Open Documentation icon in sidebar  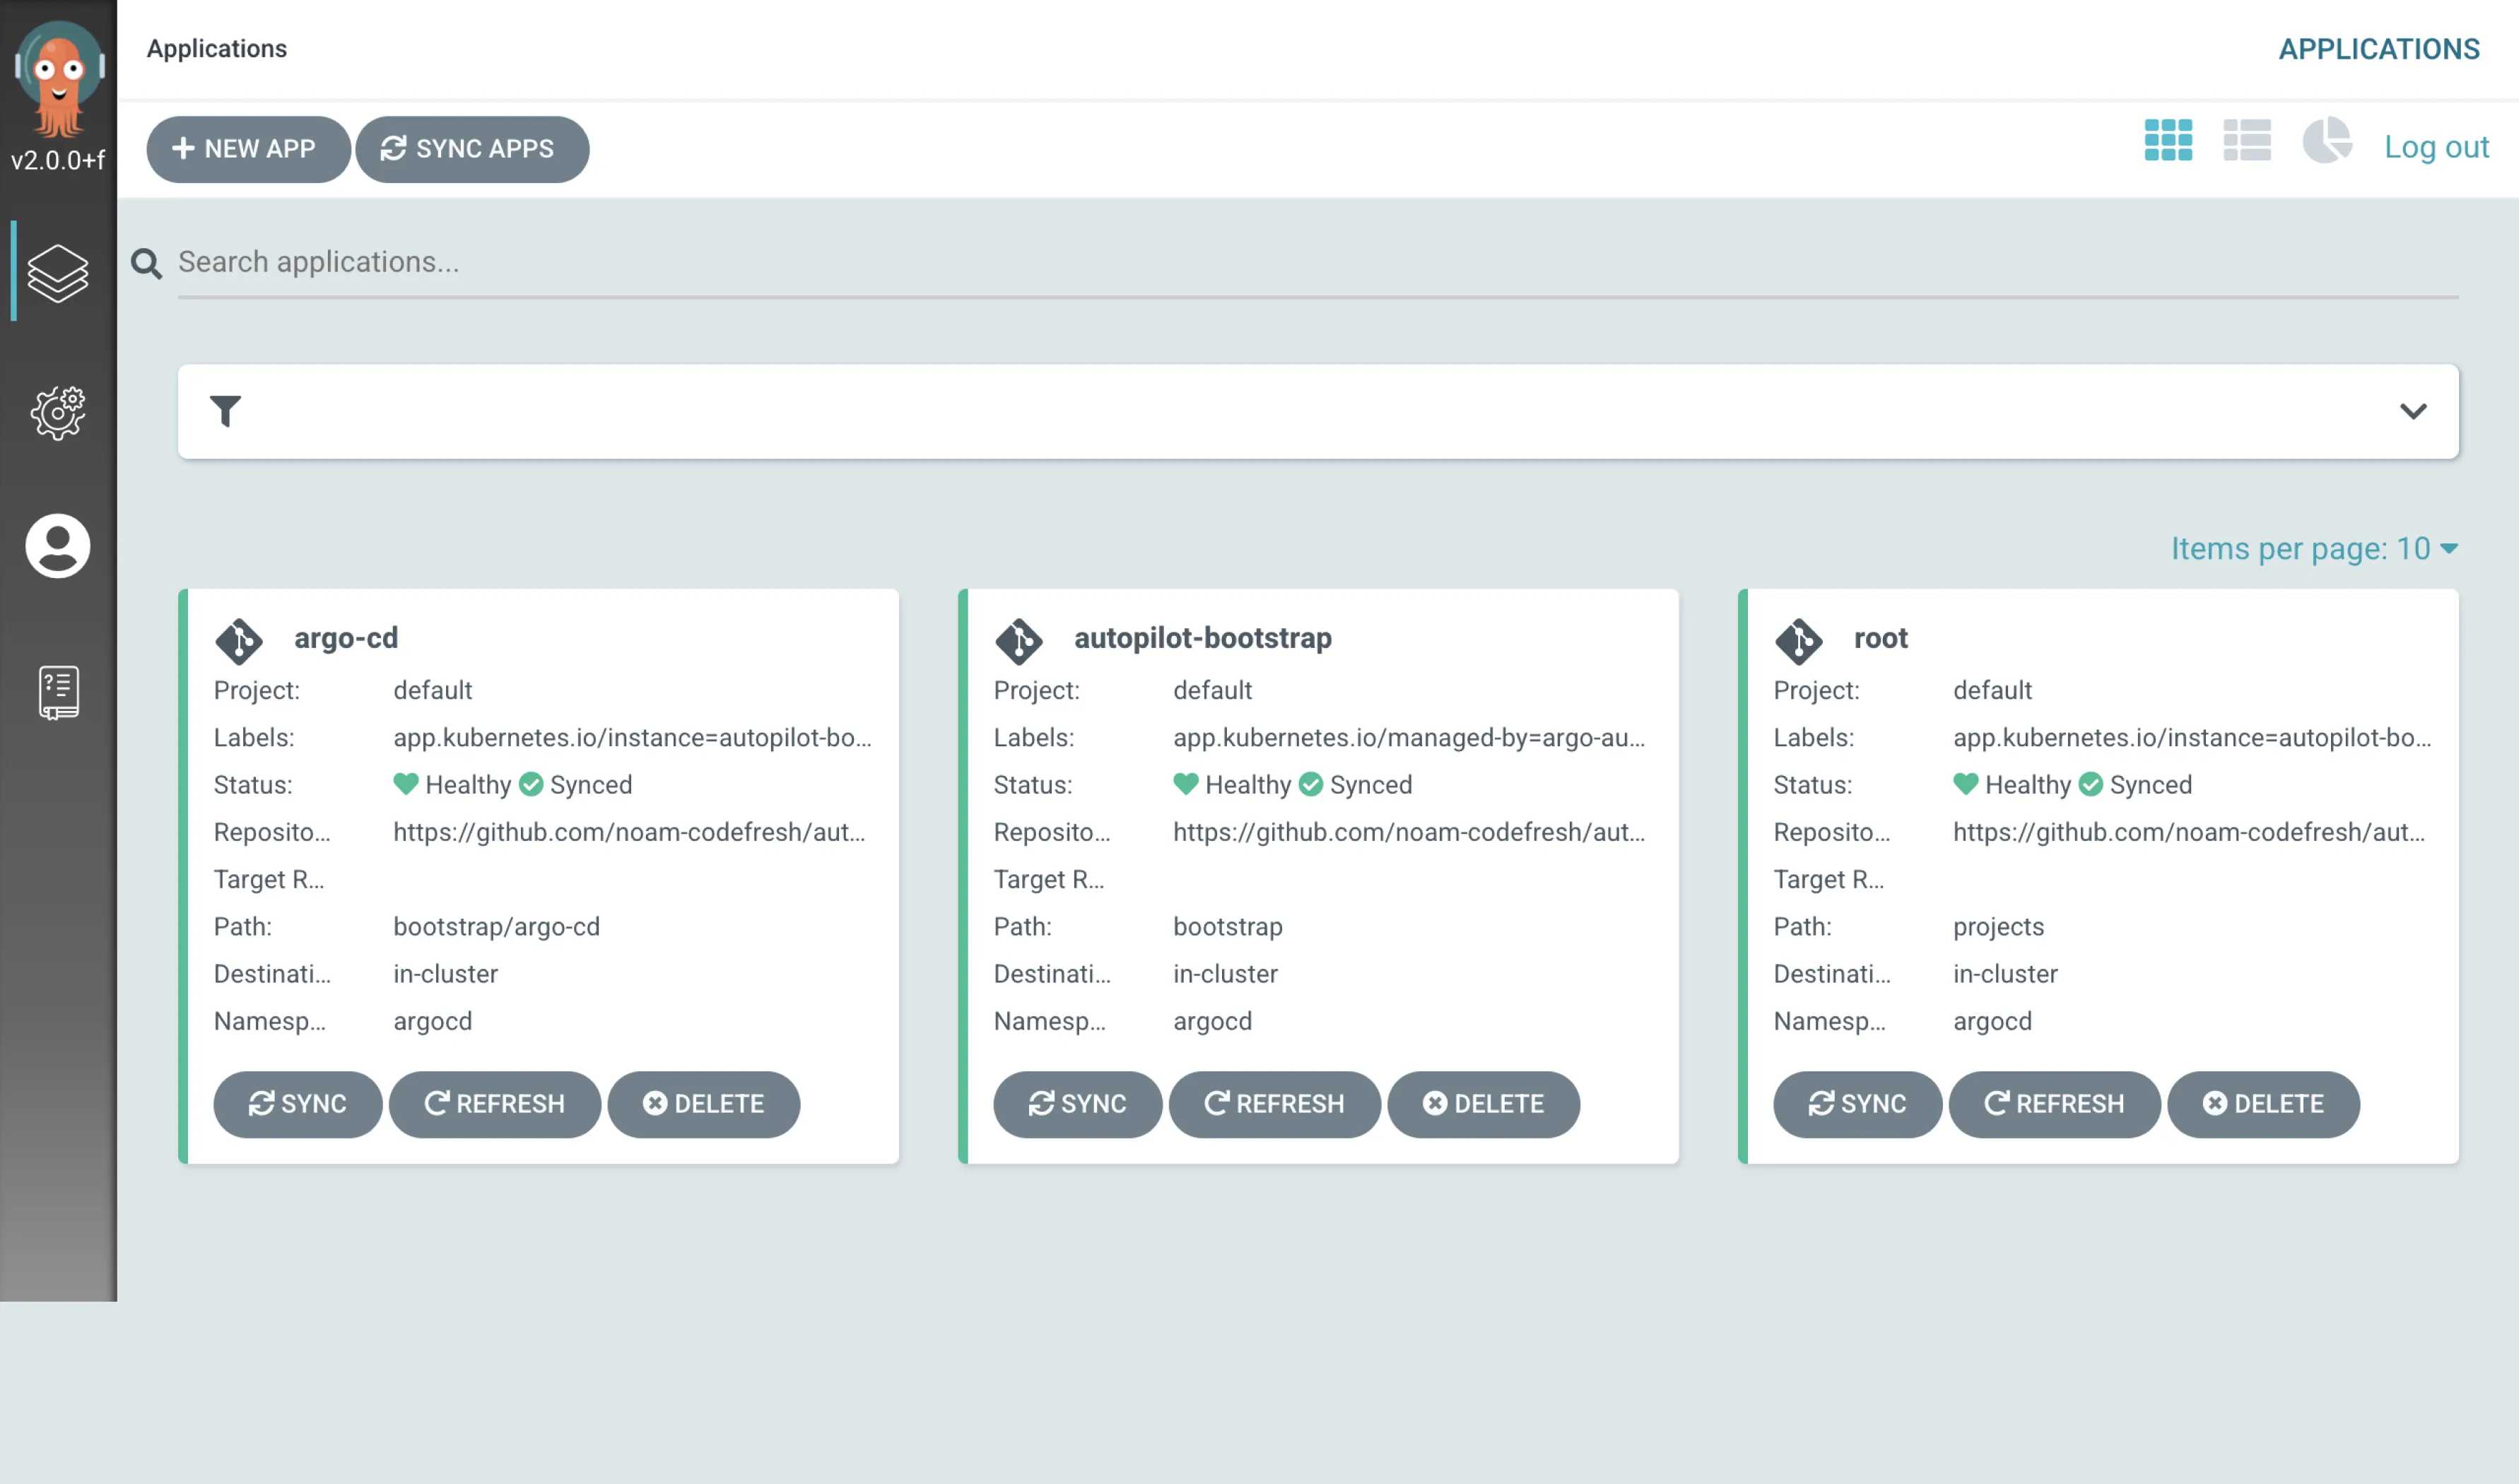tap(58, 692)
